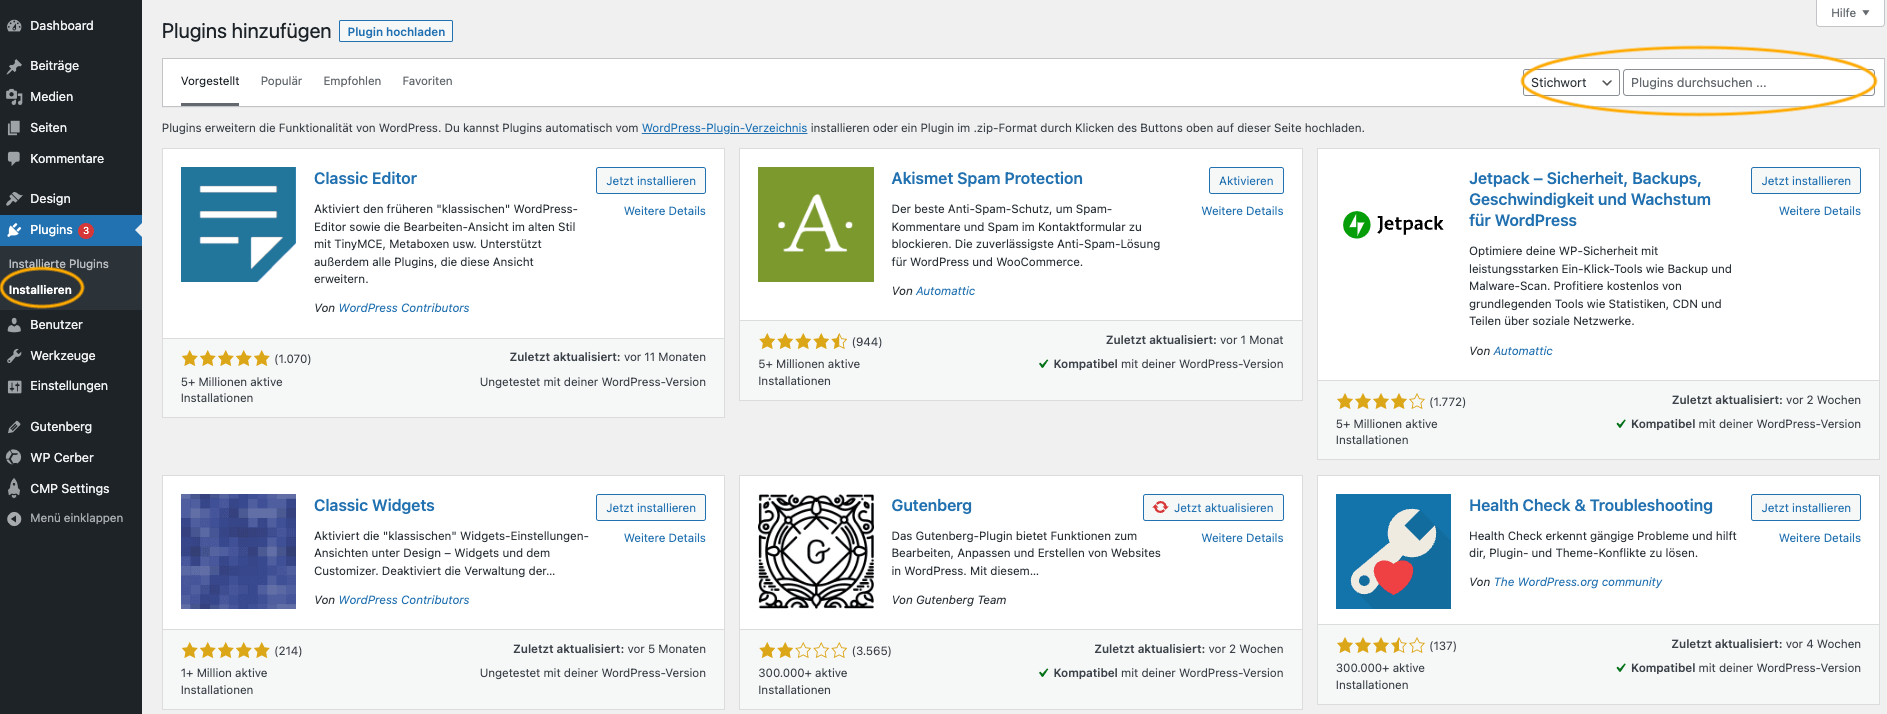Open the WordPress-Plugin-Verzeichnis link
1887x714 pixels.
724,128
